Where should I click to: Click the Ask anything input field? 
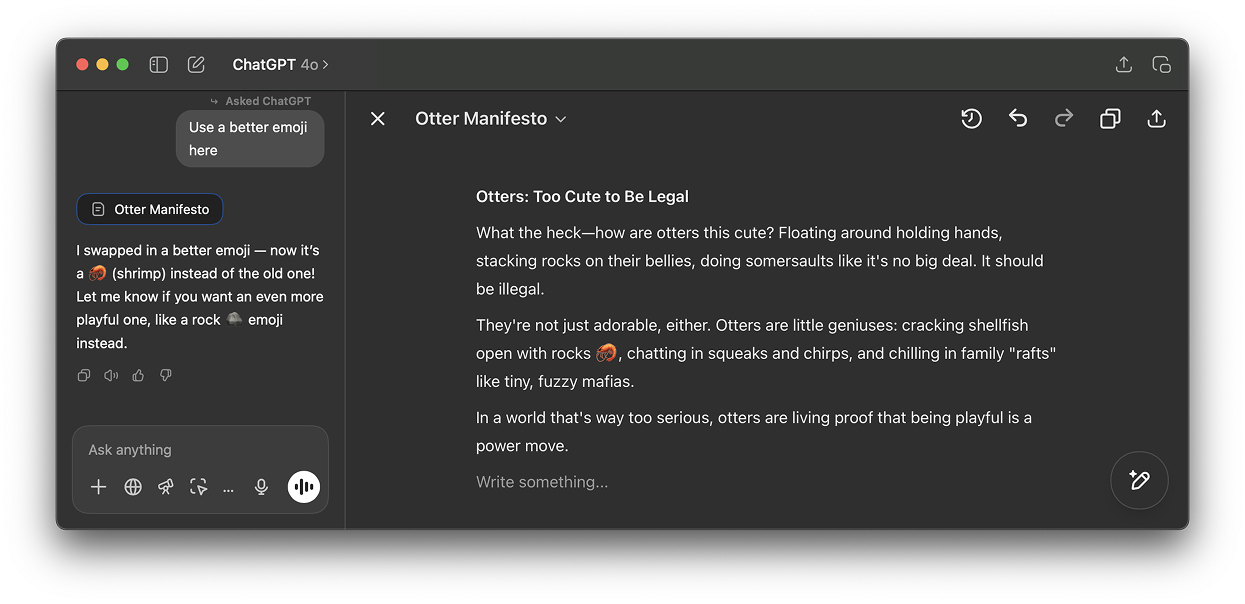200,450
